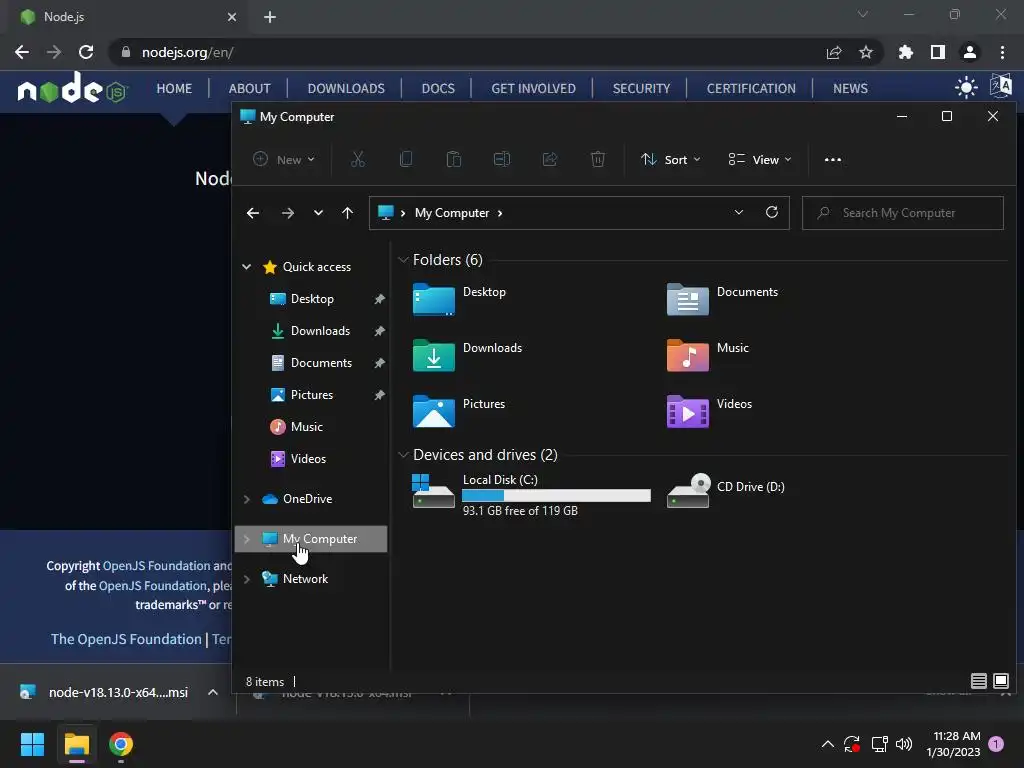The width and height of the screenshot is (1024, 768).
Task: Open Chrome three-dot menu
Action: pos(1002,52)
